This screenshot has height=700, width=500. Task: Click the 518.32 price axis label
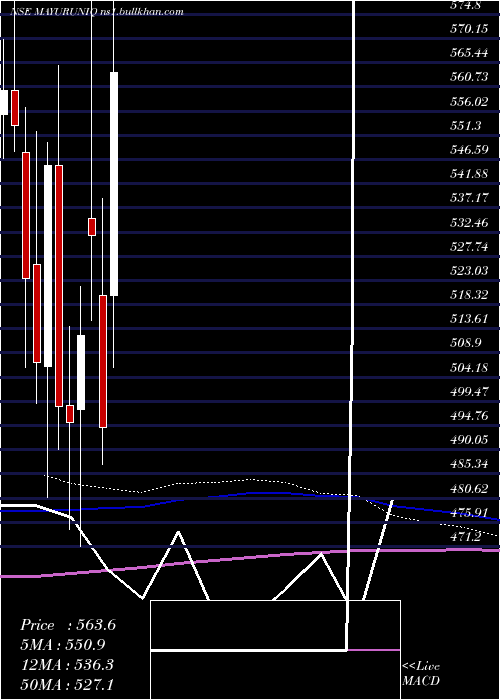pos(469,295)
